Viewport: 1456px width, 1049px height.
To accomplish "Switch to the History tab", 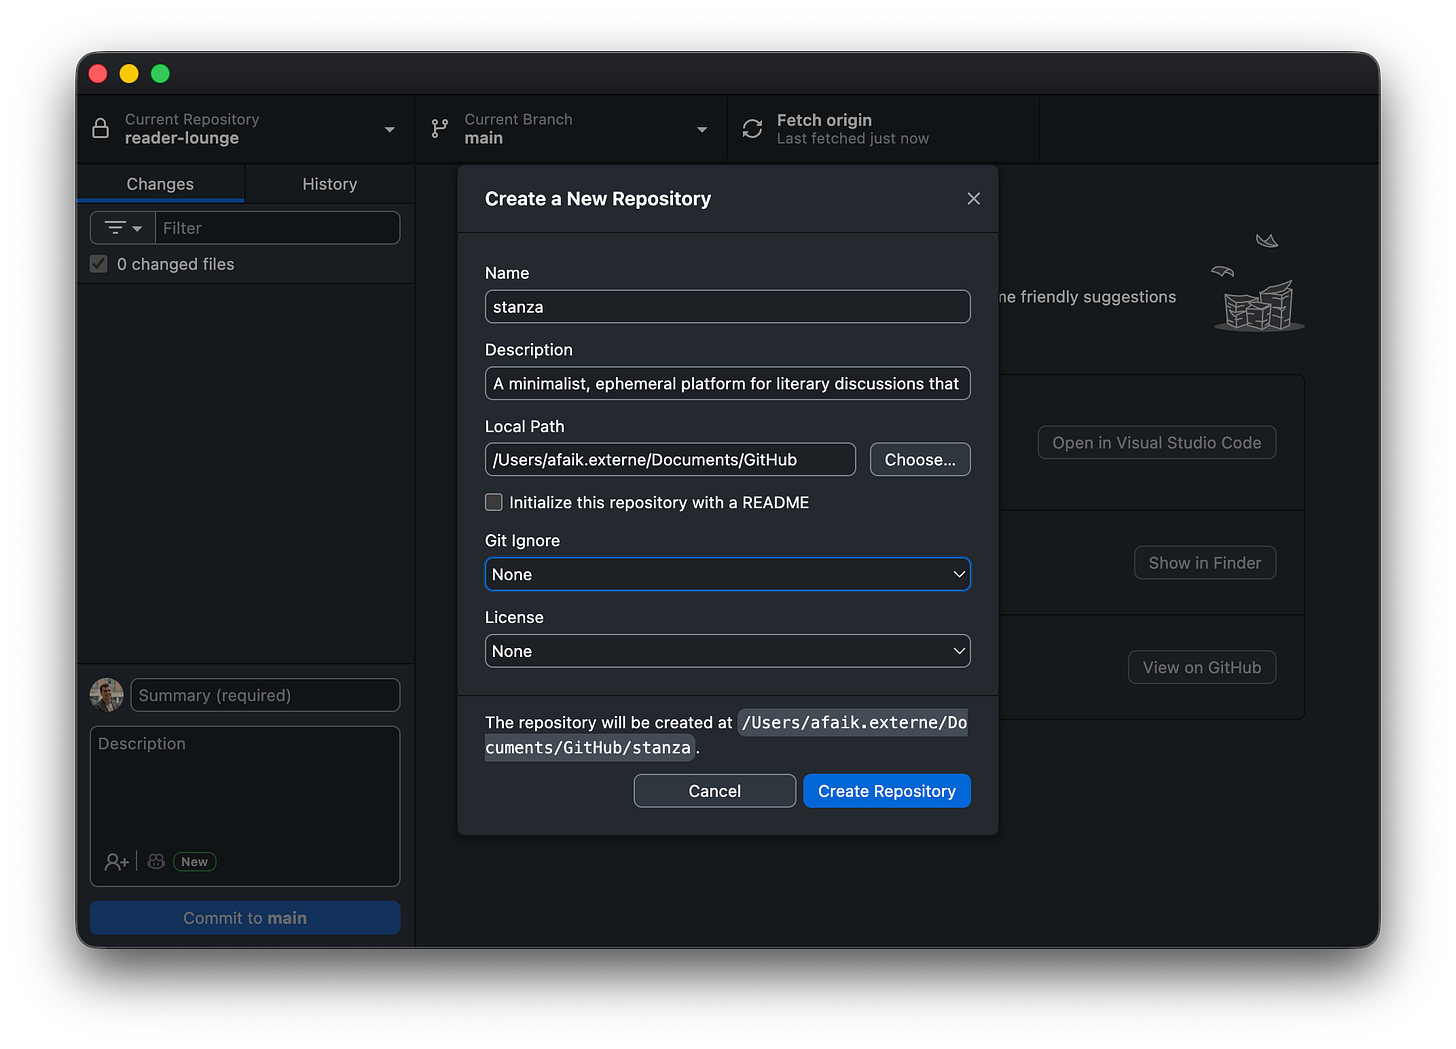I will coord(330,183).
